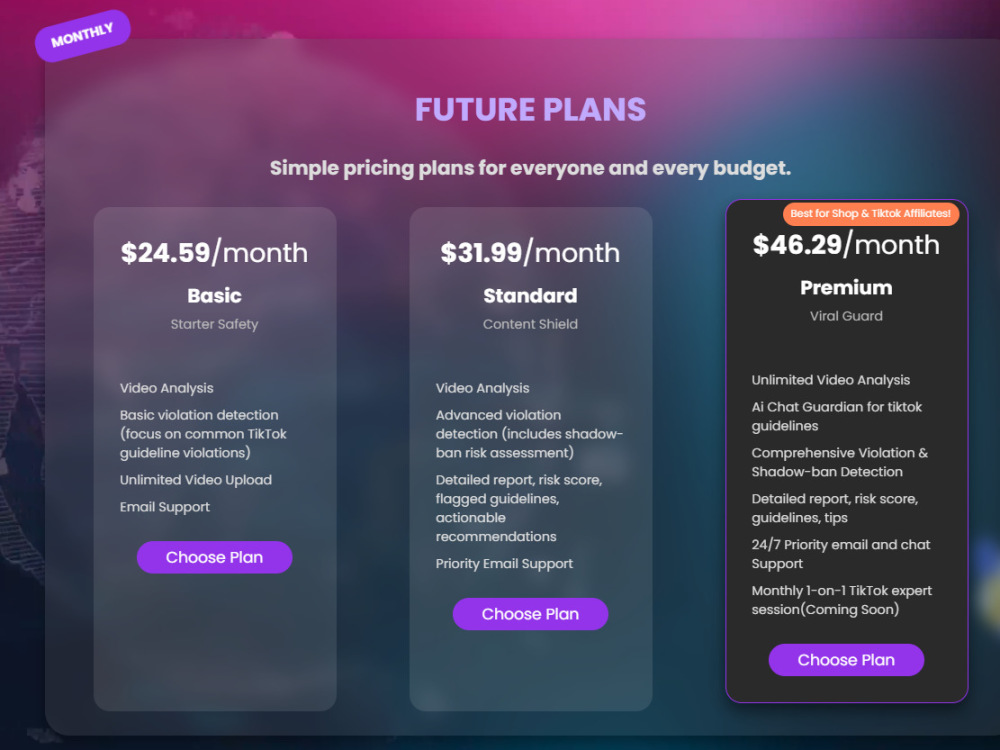Click the Best for Shop & Tiktok Affiliates badge
The width and height of the screenshot is (1000, 750).
tap(871, 214)
